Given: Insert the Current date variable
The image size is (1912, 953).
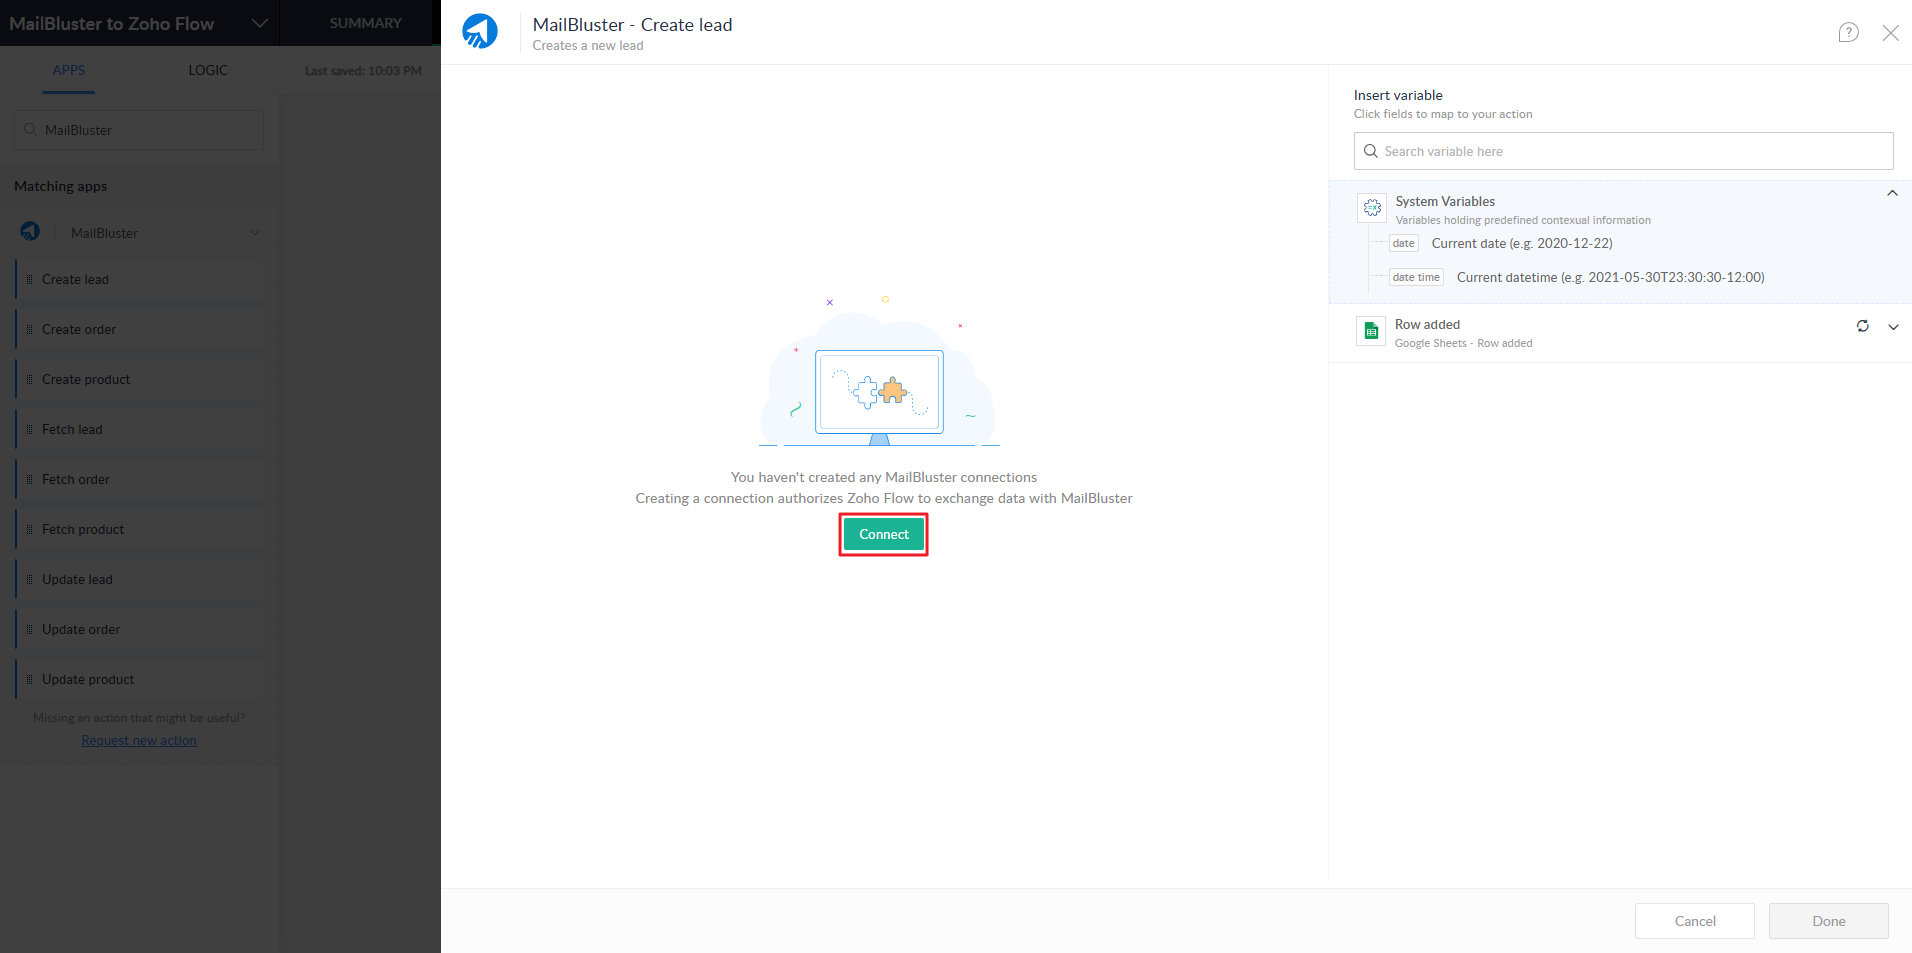Looking at the screenshot, I should pos(1520,243).
